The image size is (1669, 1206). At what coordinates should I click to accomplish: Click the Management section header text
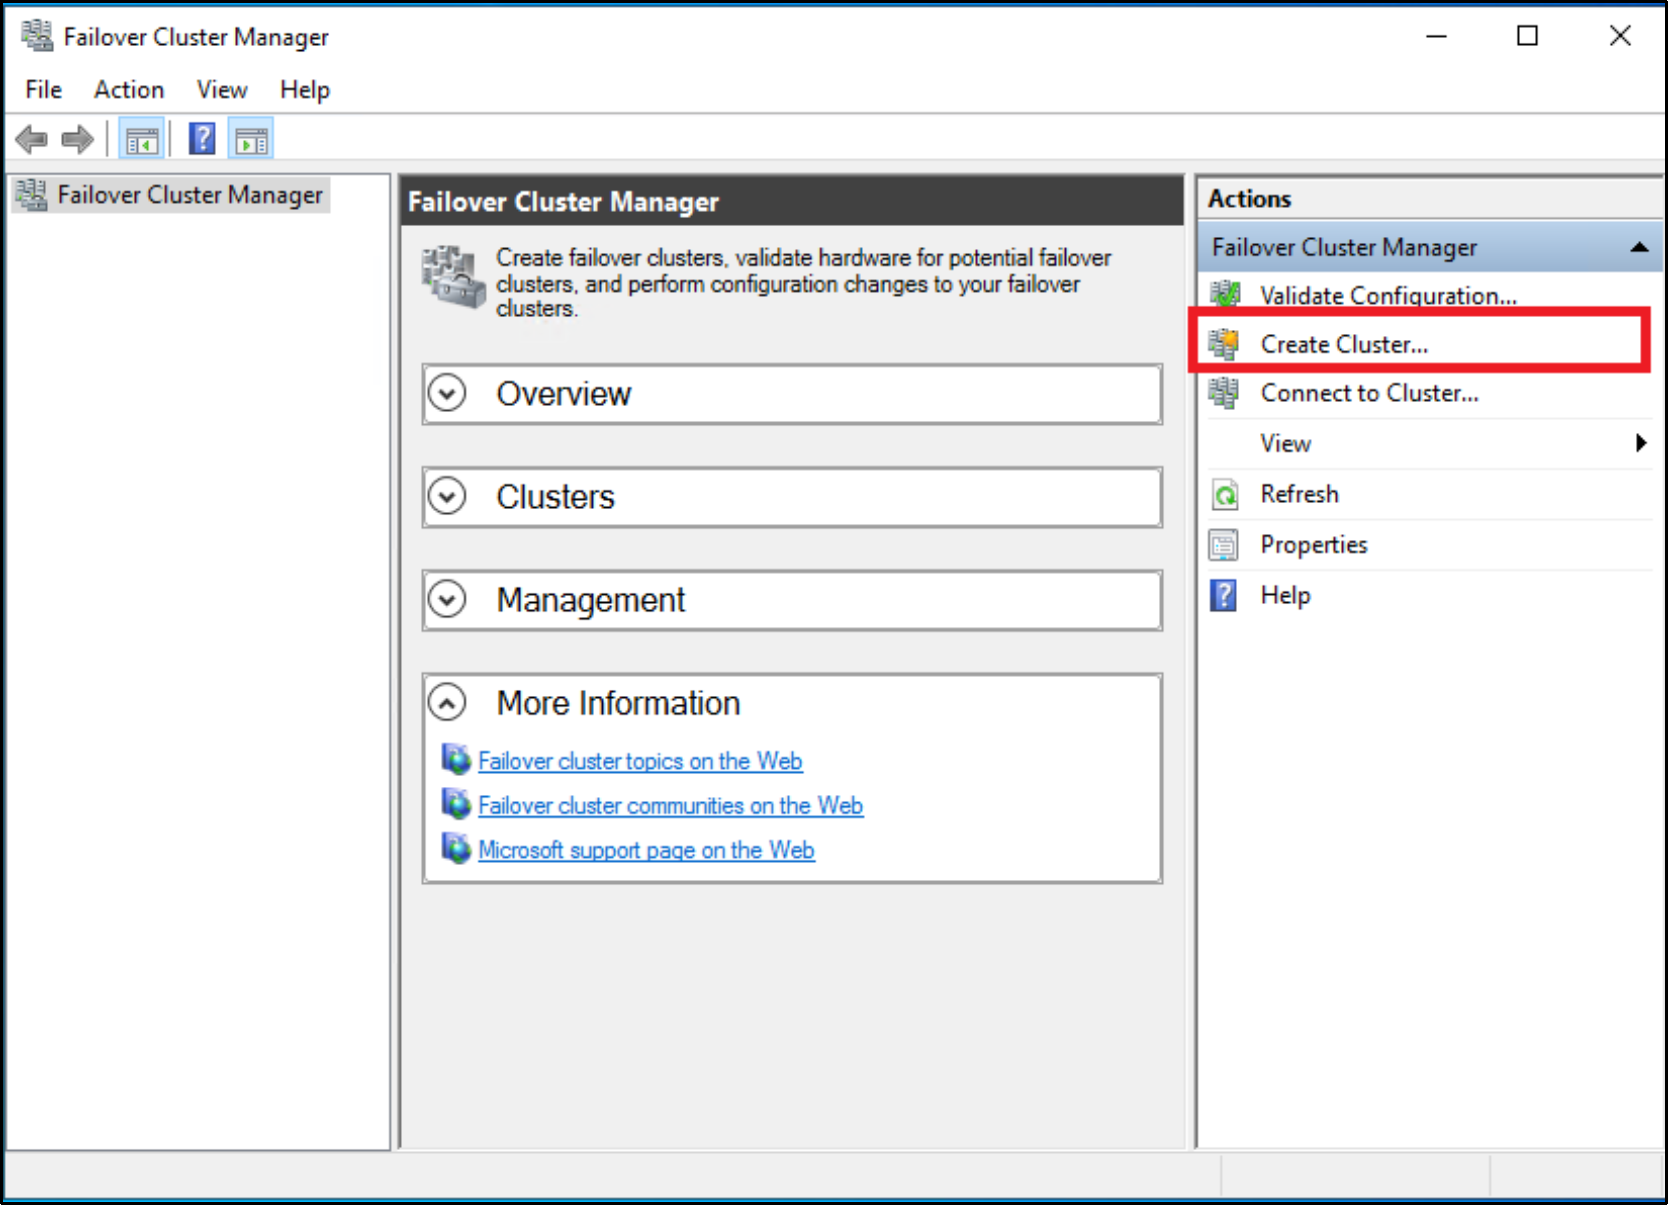tap(591, 600)
